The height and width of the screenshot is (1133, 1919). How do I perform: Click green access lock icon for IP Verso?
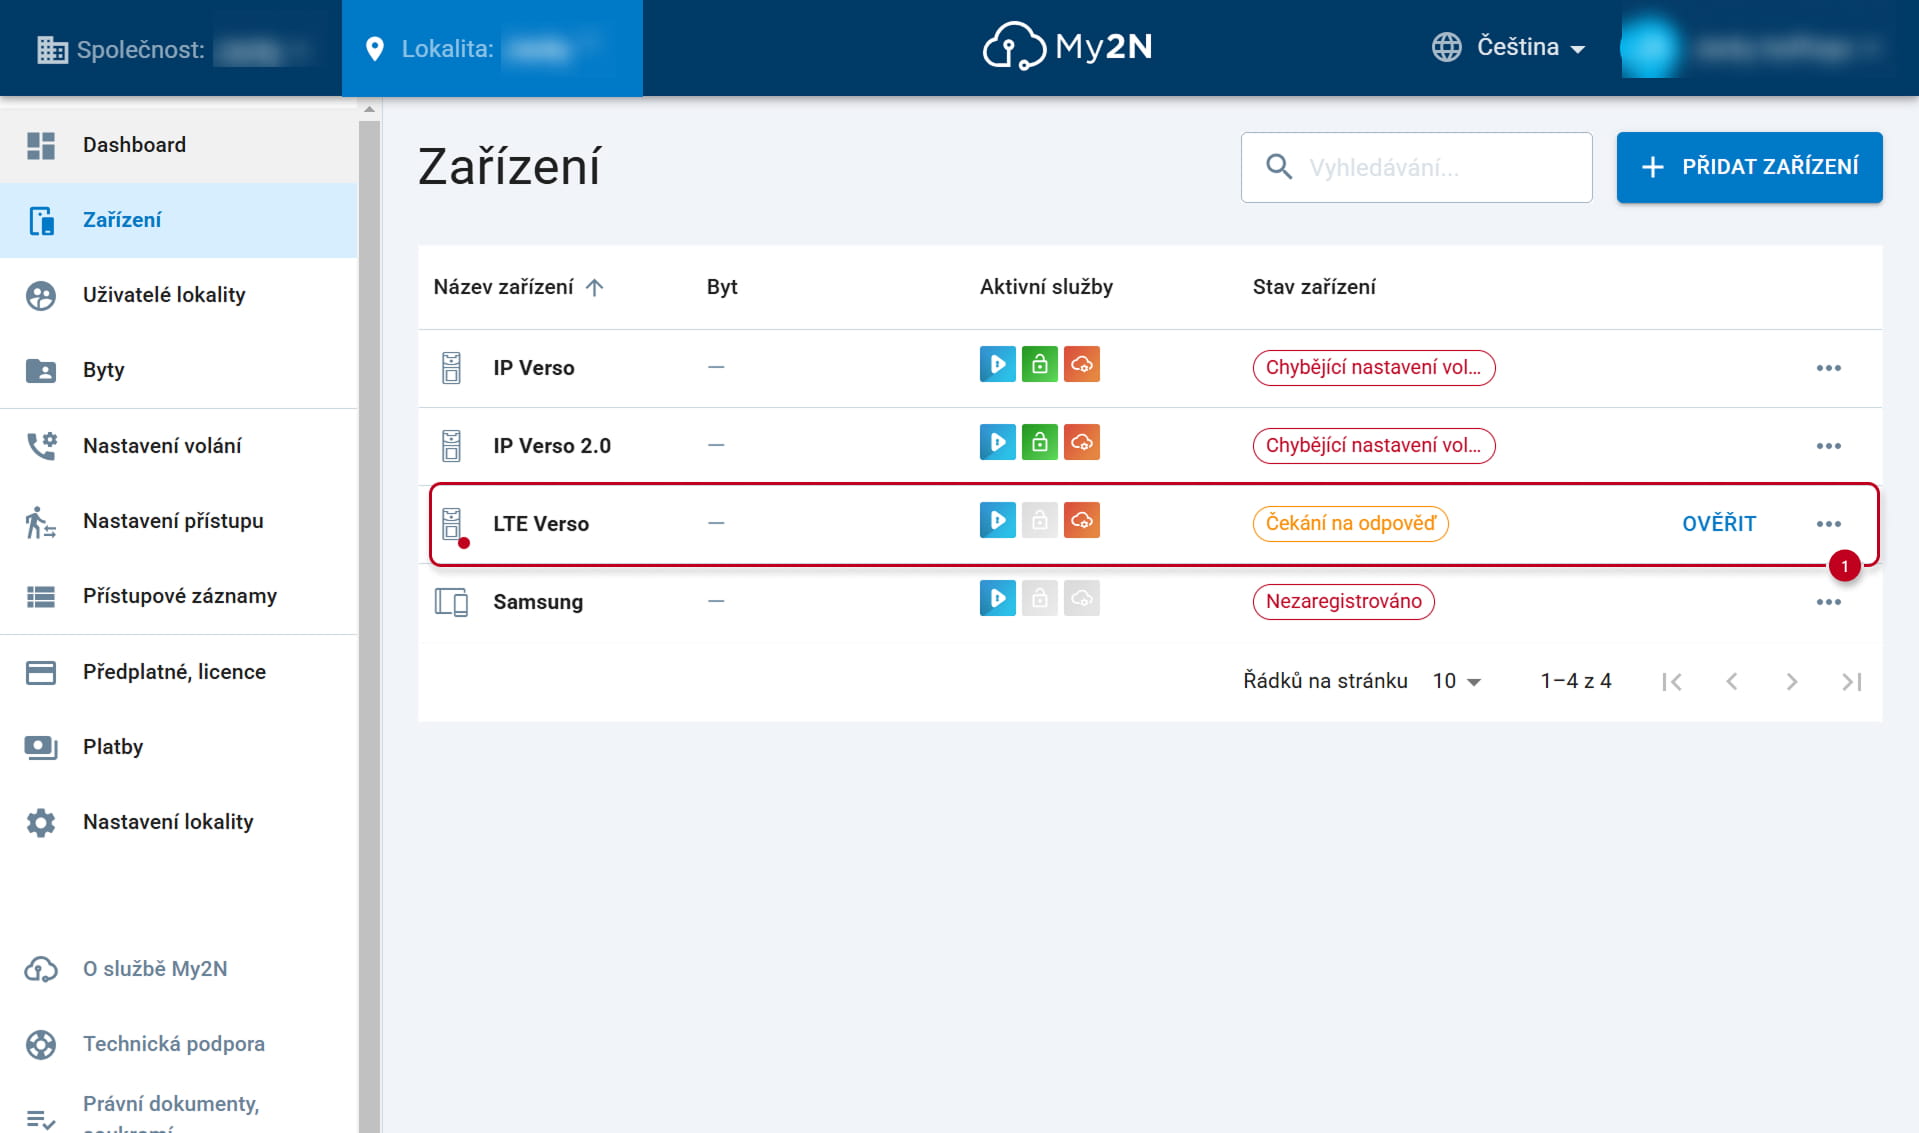pos(1040,364)
